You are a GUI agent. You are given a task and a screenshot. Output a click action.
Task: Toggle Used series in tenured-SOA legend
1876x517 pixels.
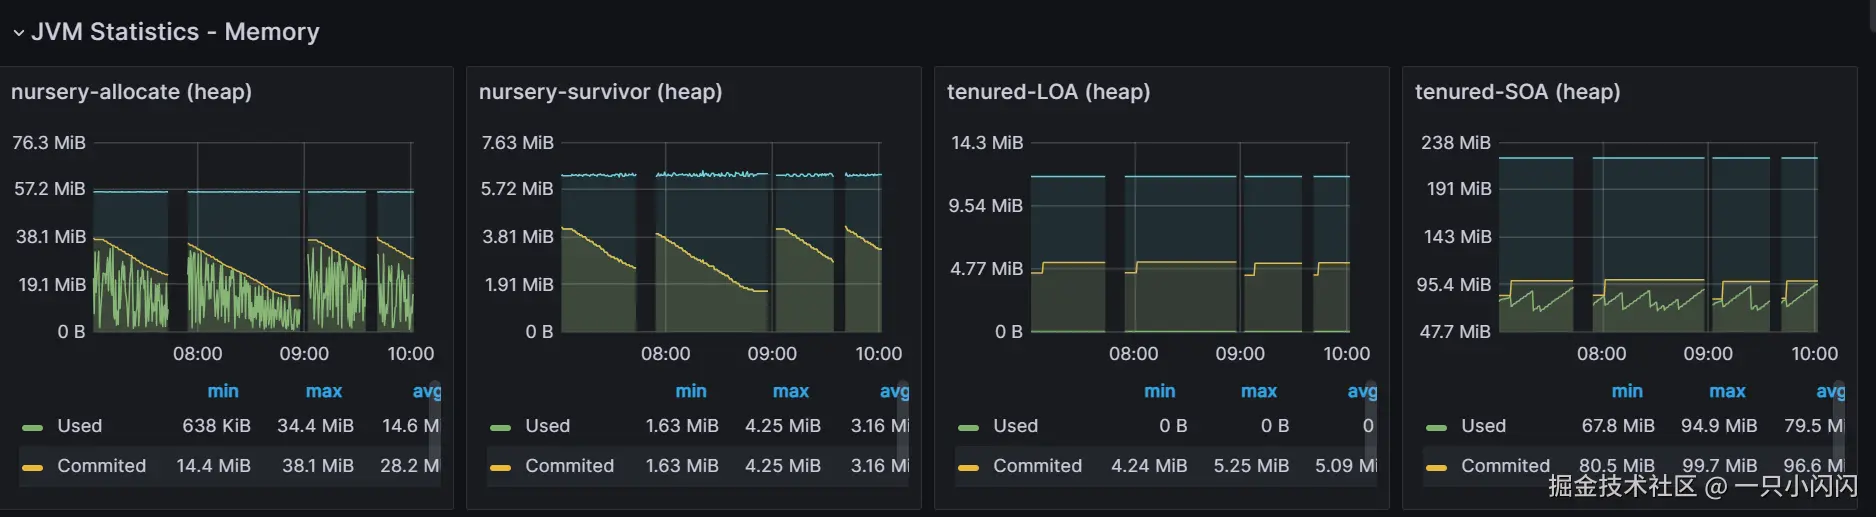click(x=1483, y=426)
